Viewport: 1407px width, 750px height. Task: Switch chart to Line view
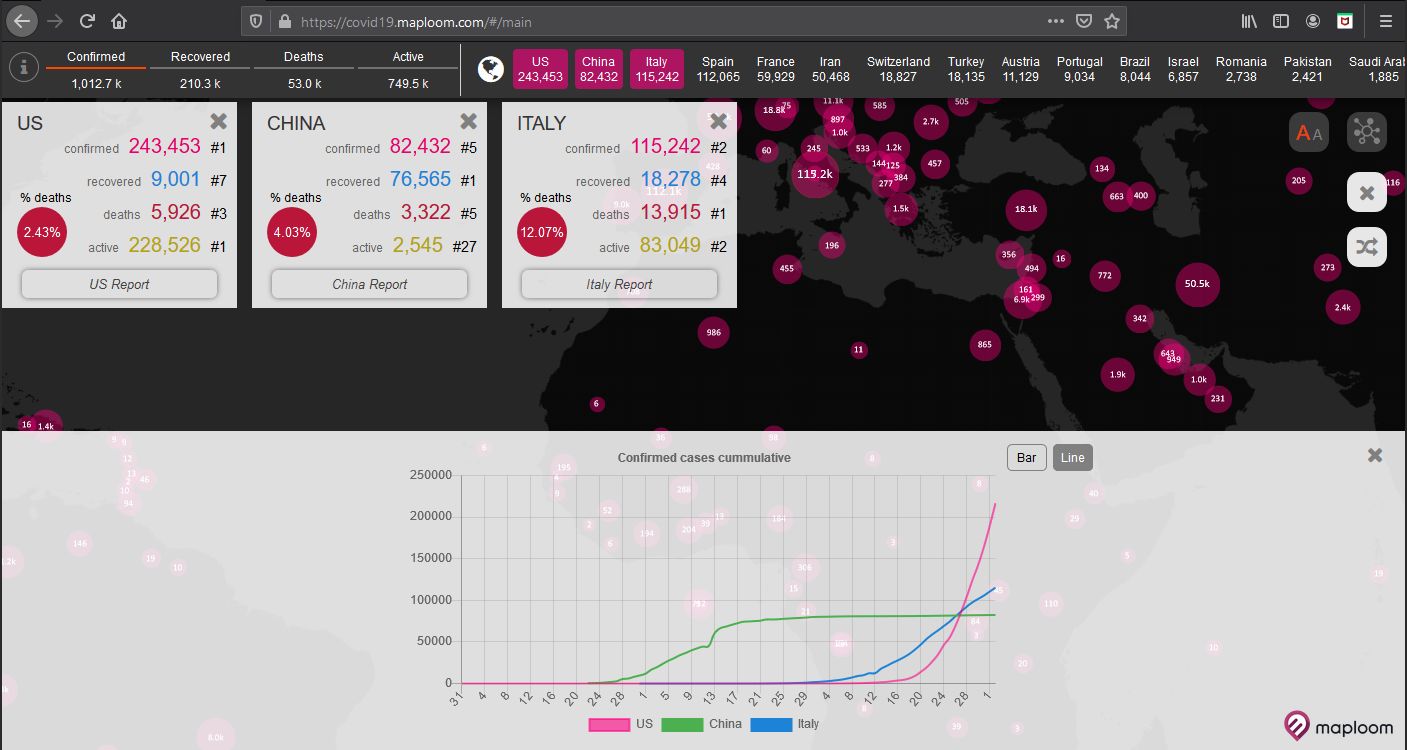pyautogui.click(x=1072, y=458)
